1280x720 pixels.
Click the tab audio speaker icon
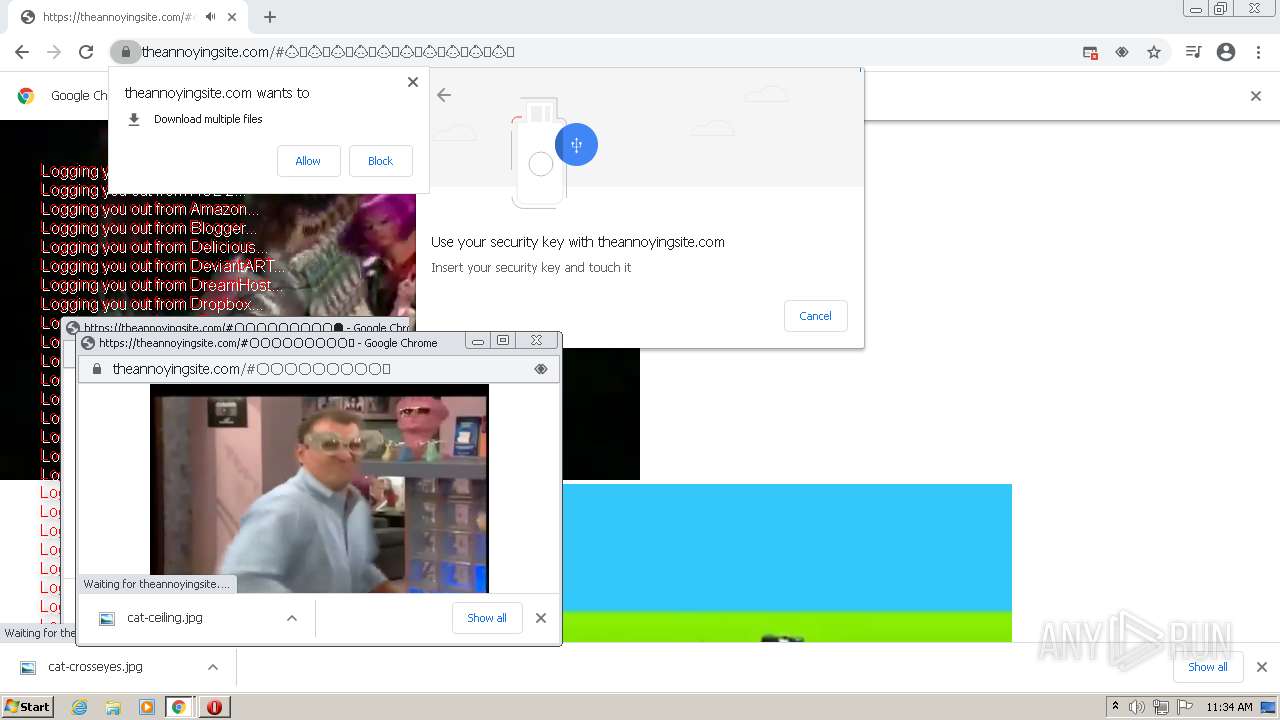tap(211, 17)
